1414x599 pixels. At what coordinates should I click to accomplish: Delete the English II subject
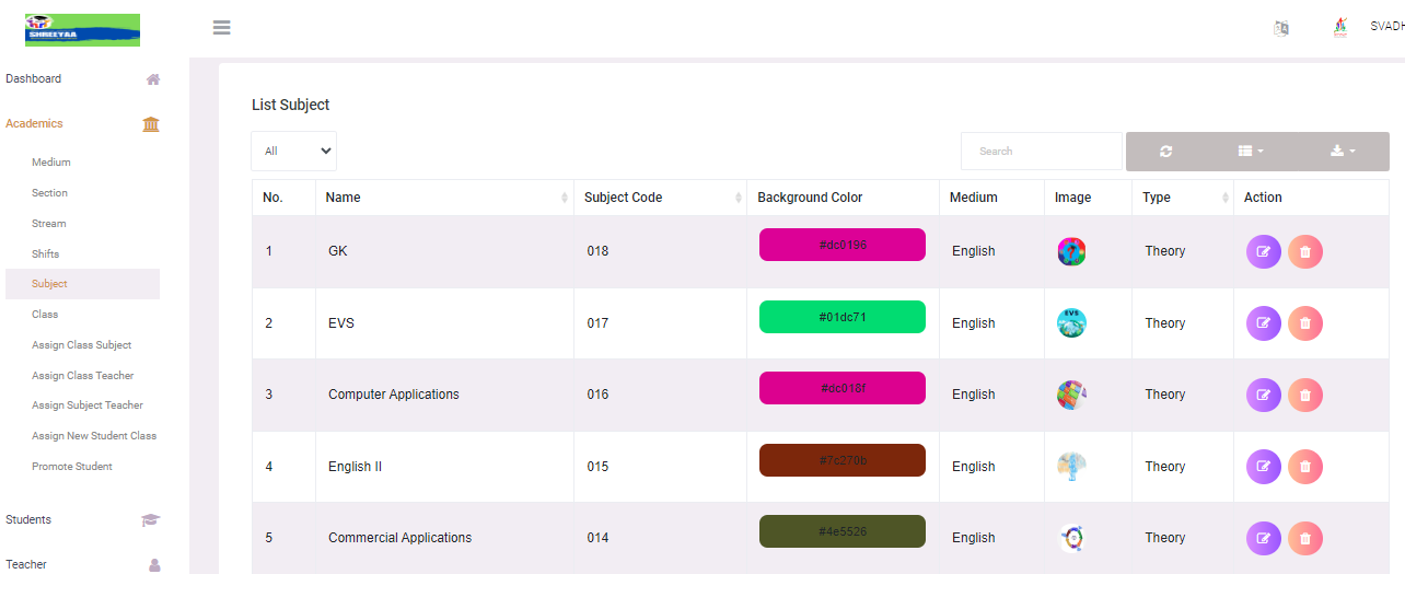[1305, 466]
